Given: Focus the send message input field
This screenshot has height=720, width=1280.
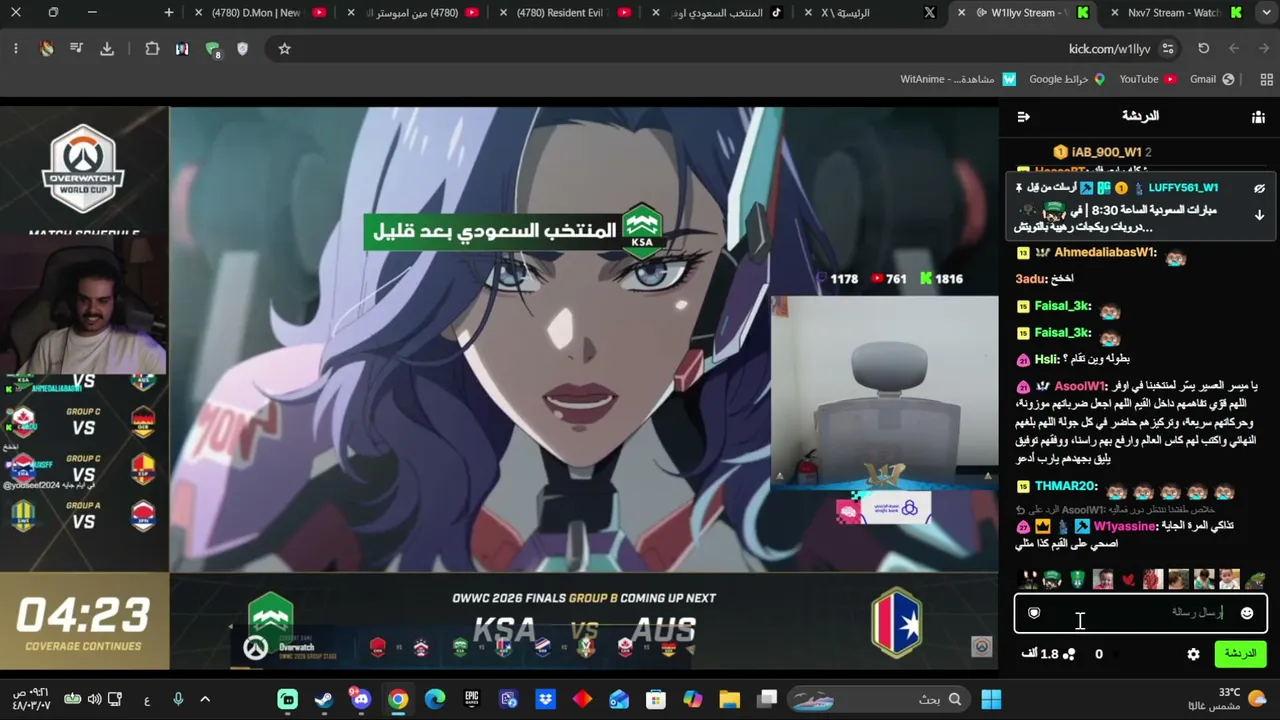Looking at the screenshot, I should 1140,613.
